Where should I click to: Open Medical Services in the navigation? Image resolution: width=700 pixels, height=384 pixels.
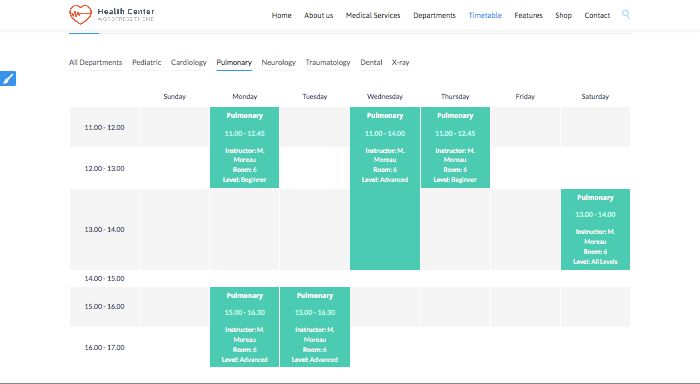(x=373, y=15)
